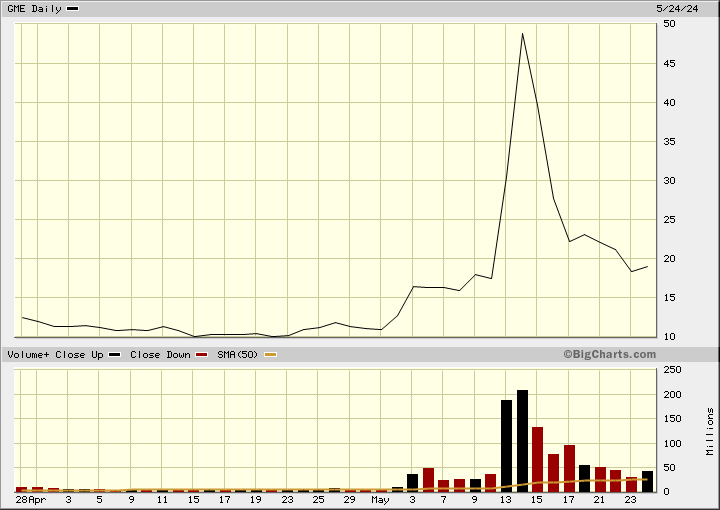Click the '30' price axis label
This screenshot has height=510, width=720.
[669, 180]
